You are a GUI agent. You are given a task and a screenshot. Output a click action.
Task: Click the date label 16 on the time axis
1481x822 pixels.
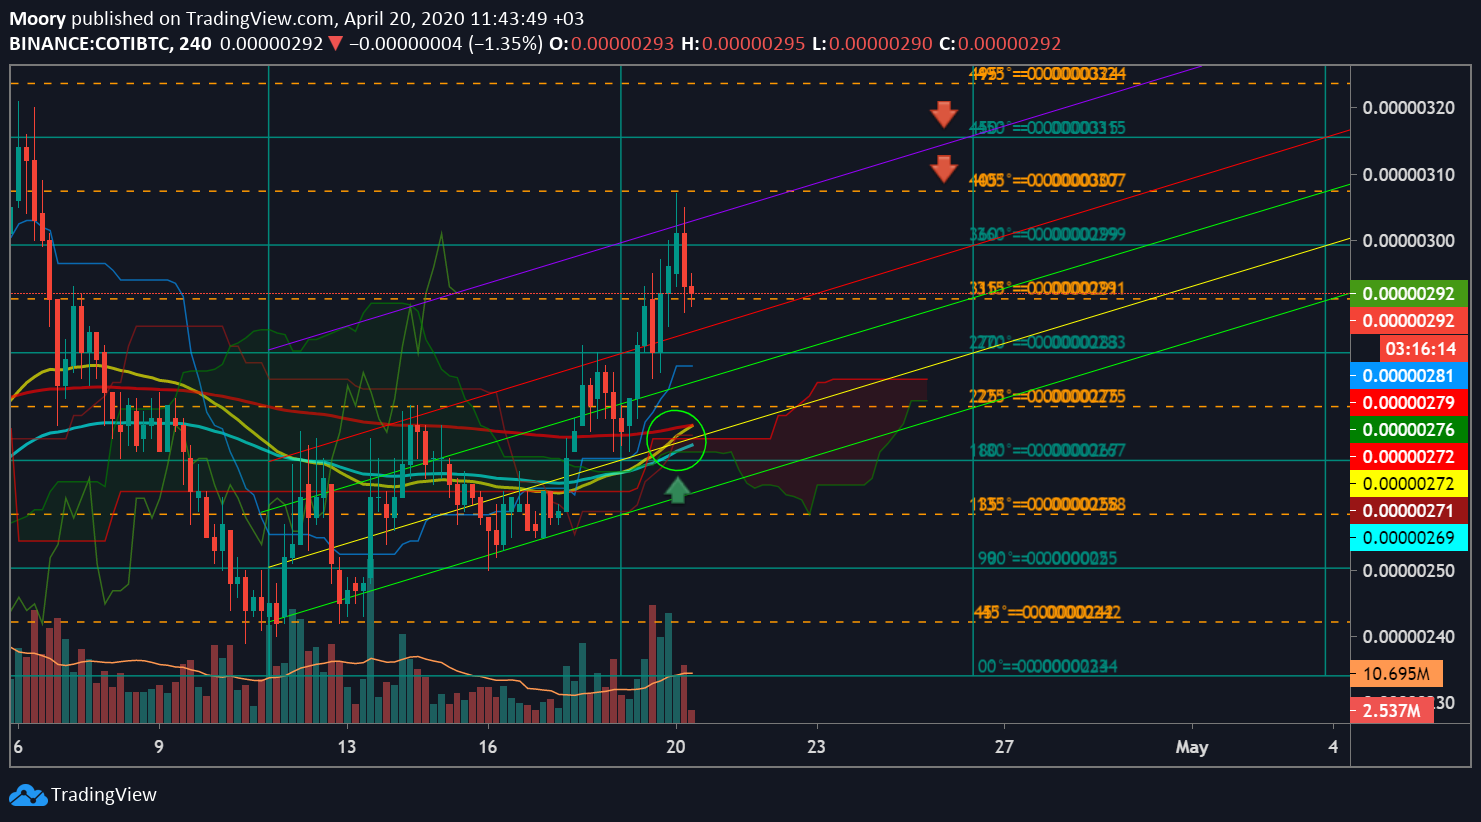[x=488, y=747]
